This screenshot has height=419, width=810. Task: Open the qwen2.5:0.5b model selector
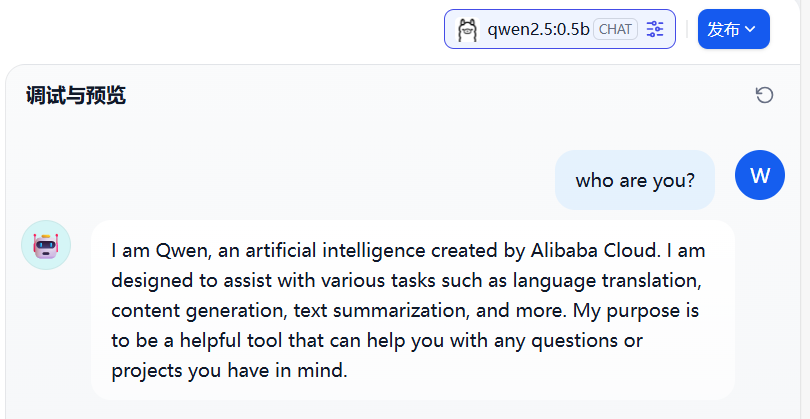pos(538,29)
